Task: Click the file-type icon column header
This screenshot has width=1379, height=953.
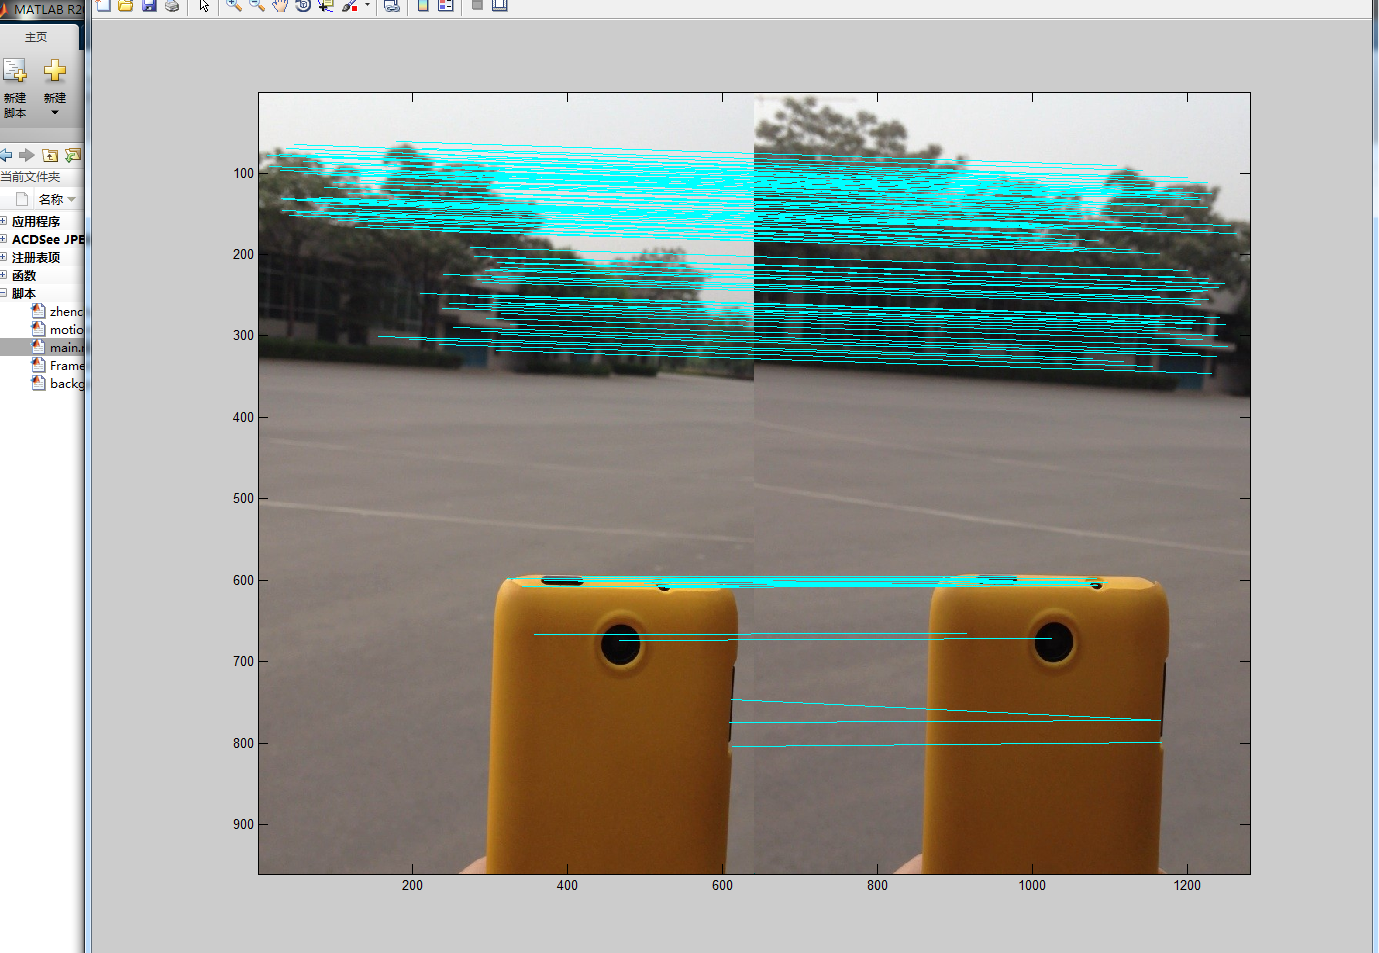Action: pyautogui.click(x=22, y=199)
